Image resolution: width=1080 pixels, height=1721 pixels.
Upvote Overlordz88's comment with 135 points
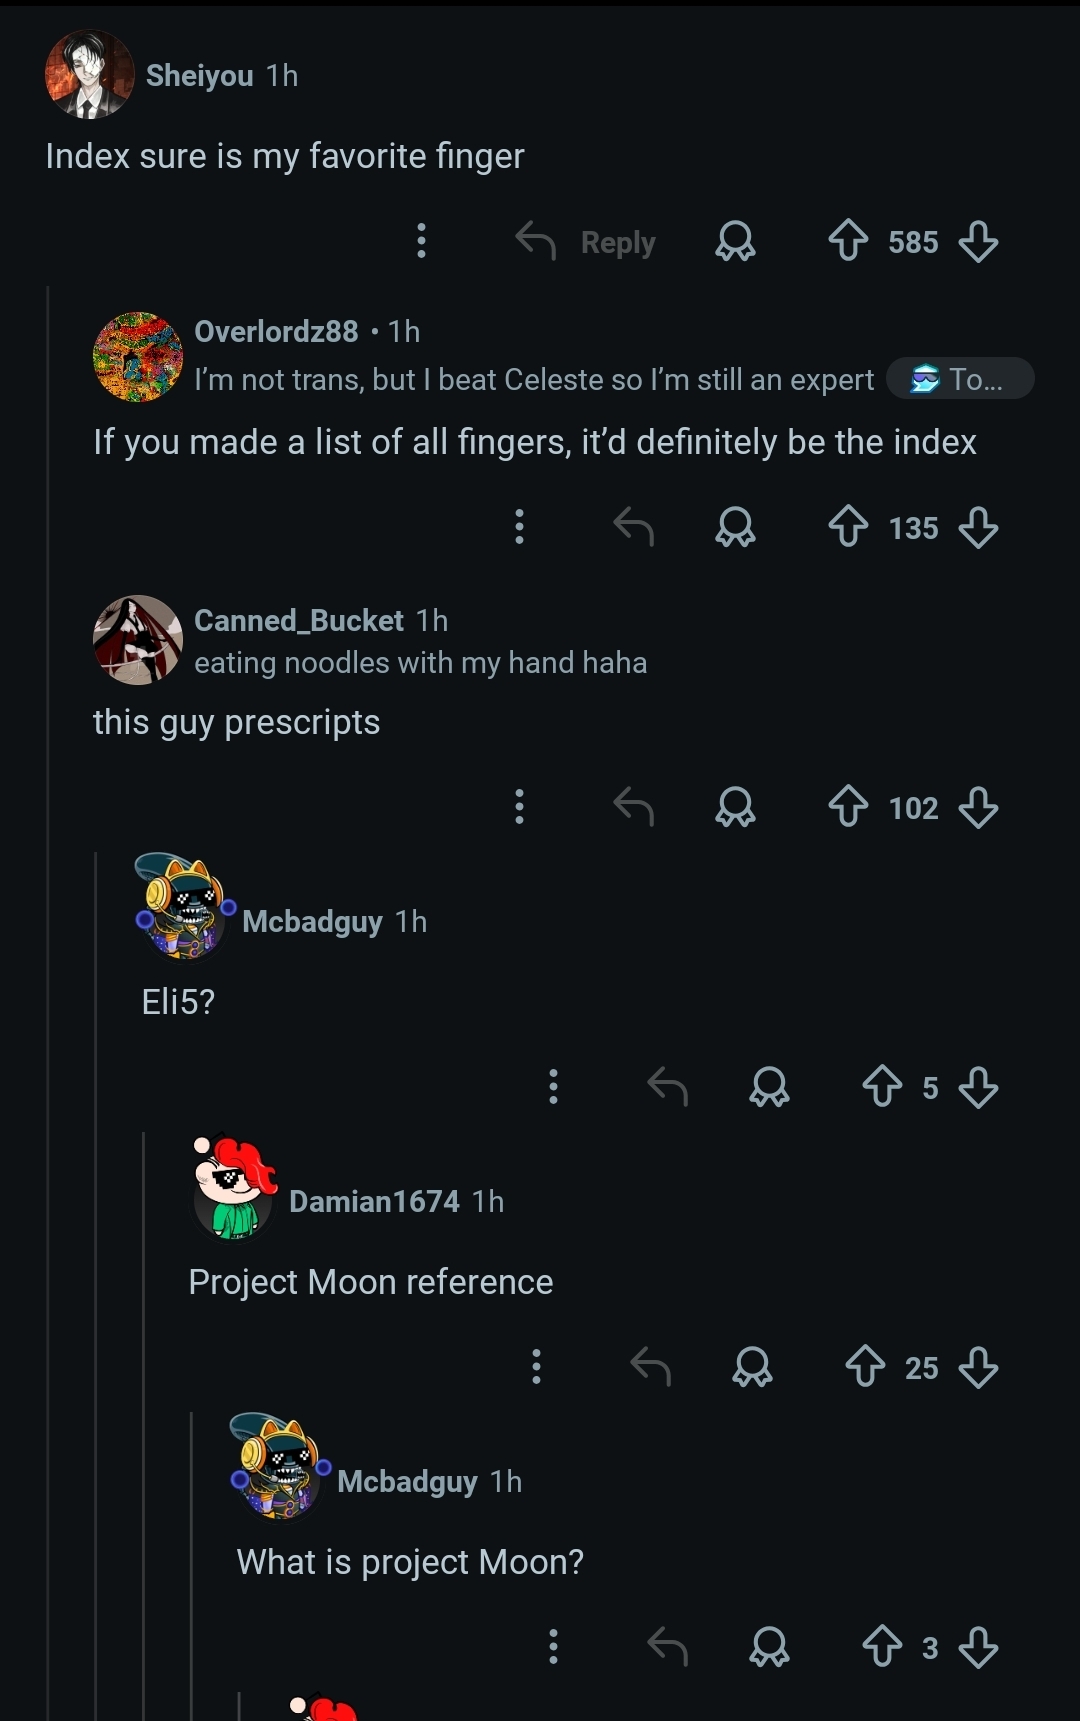848,527
